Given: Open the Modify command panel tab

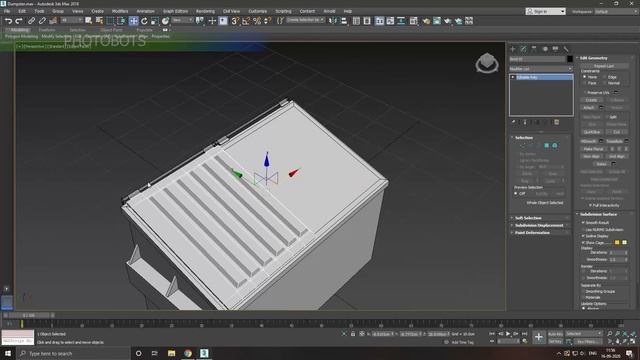Looking at the screenshot, I should [524, 49].
